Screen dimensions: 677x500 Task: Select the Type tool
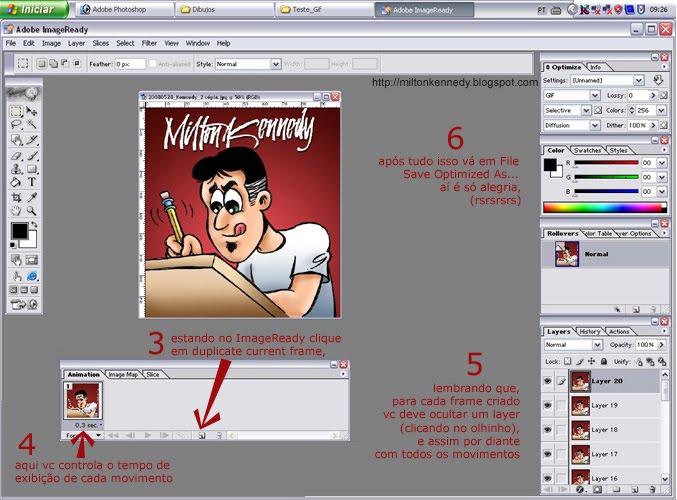click(32, 182)
